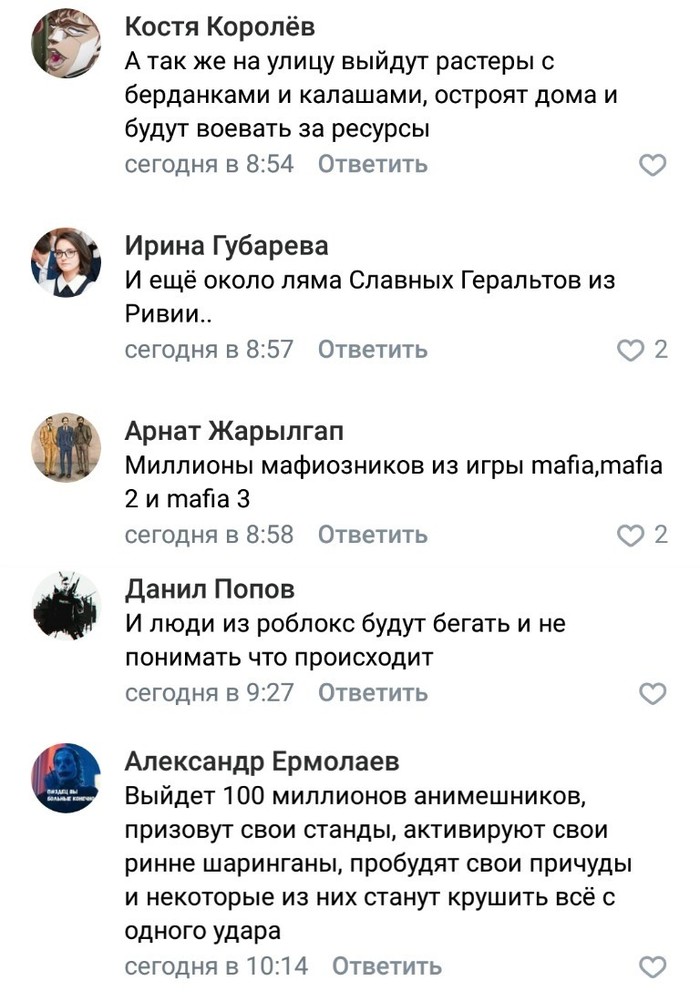Open Данил Попов's avatar

[67, 606]
